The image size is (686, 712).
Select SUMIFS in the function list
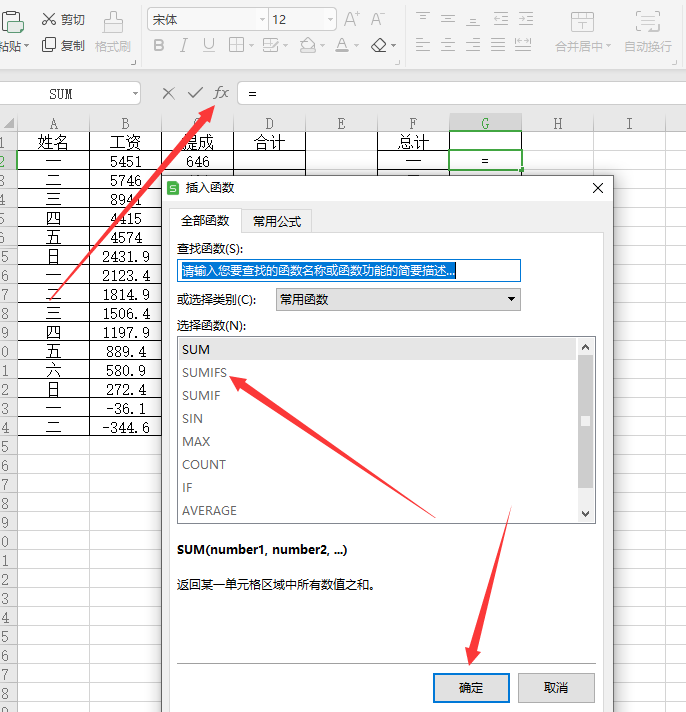(x=377, y=372)
